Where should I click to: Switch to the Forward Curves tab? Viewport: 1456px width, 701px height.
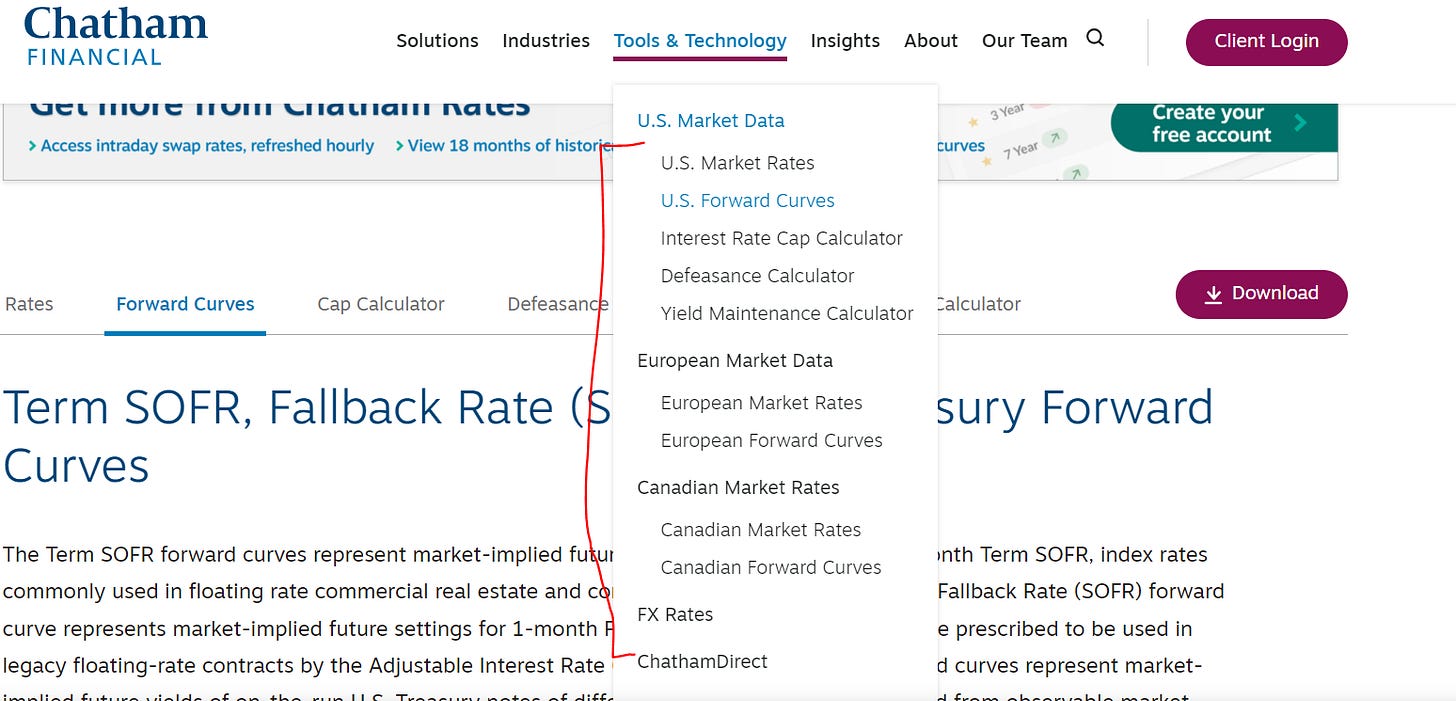pos(185,304)
